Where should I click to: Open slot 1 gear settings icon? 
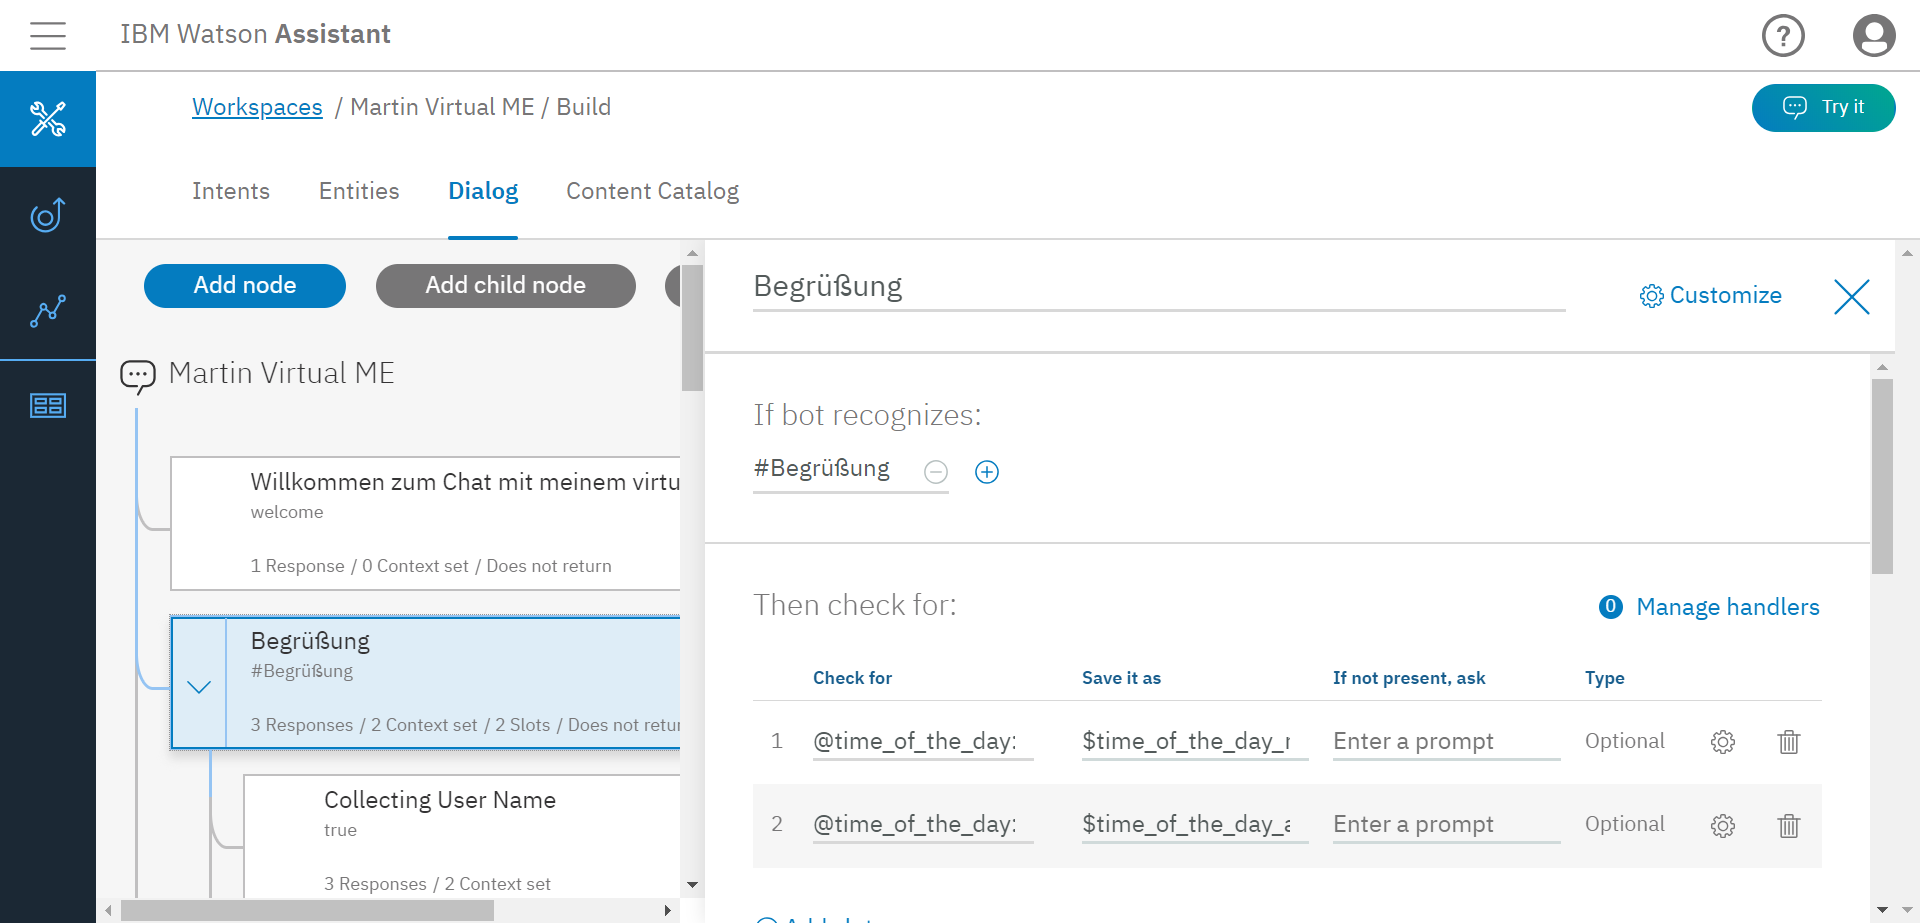click(1722, 742)
